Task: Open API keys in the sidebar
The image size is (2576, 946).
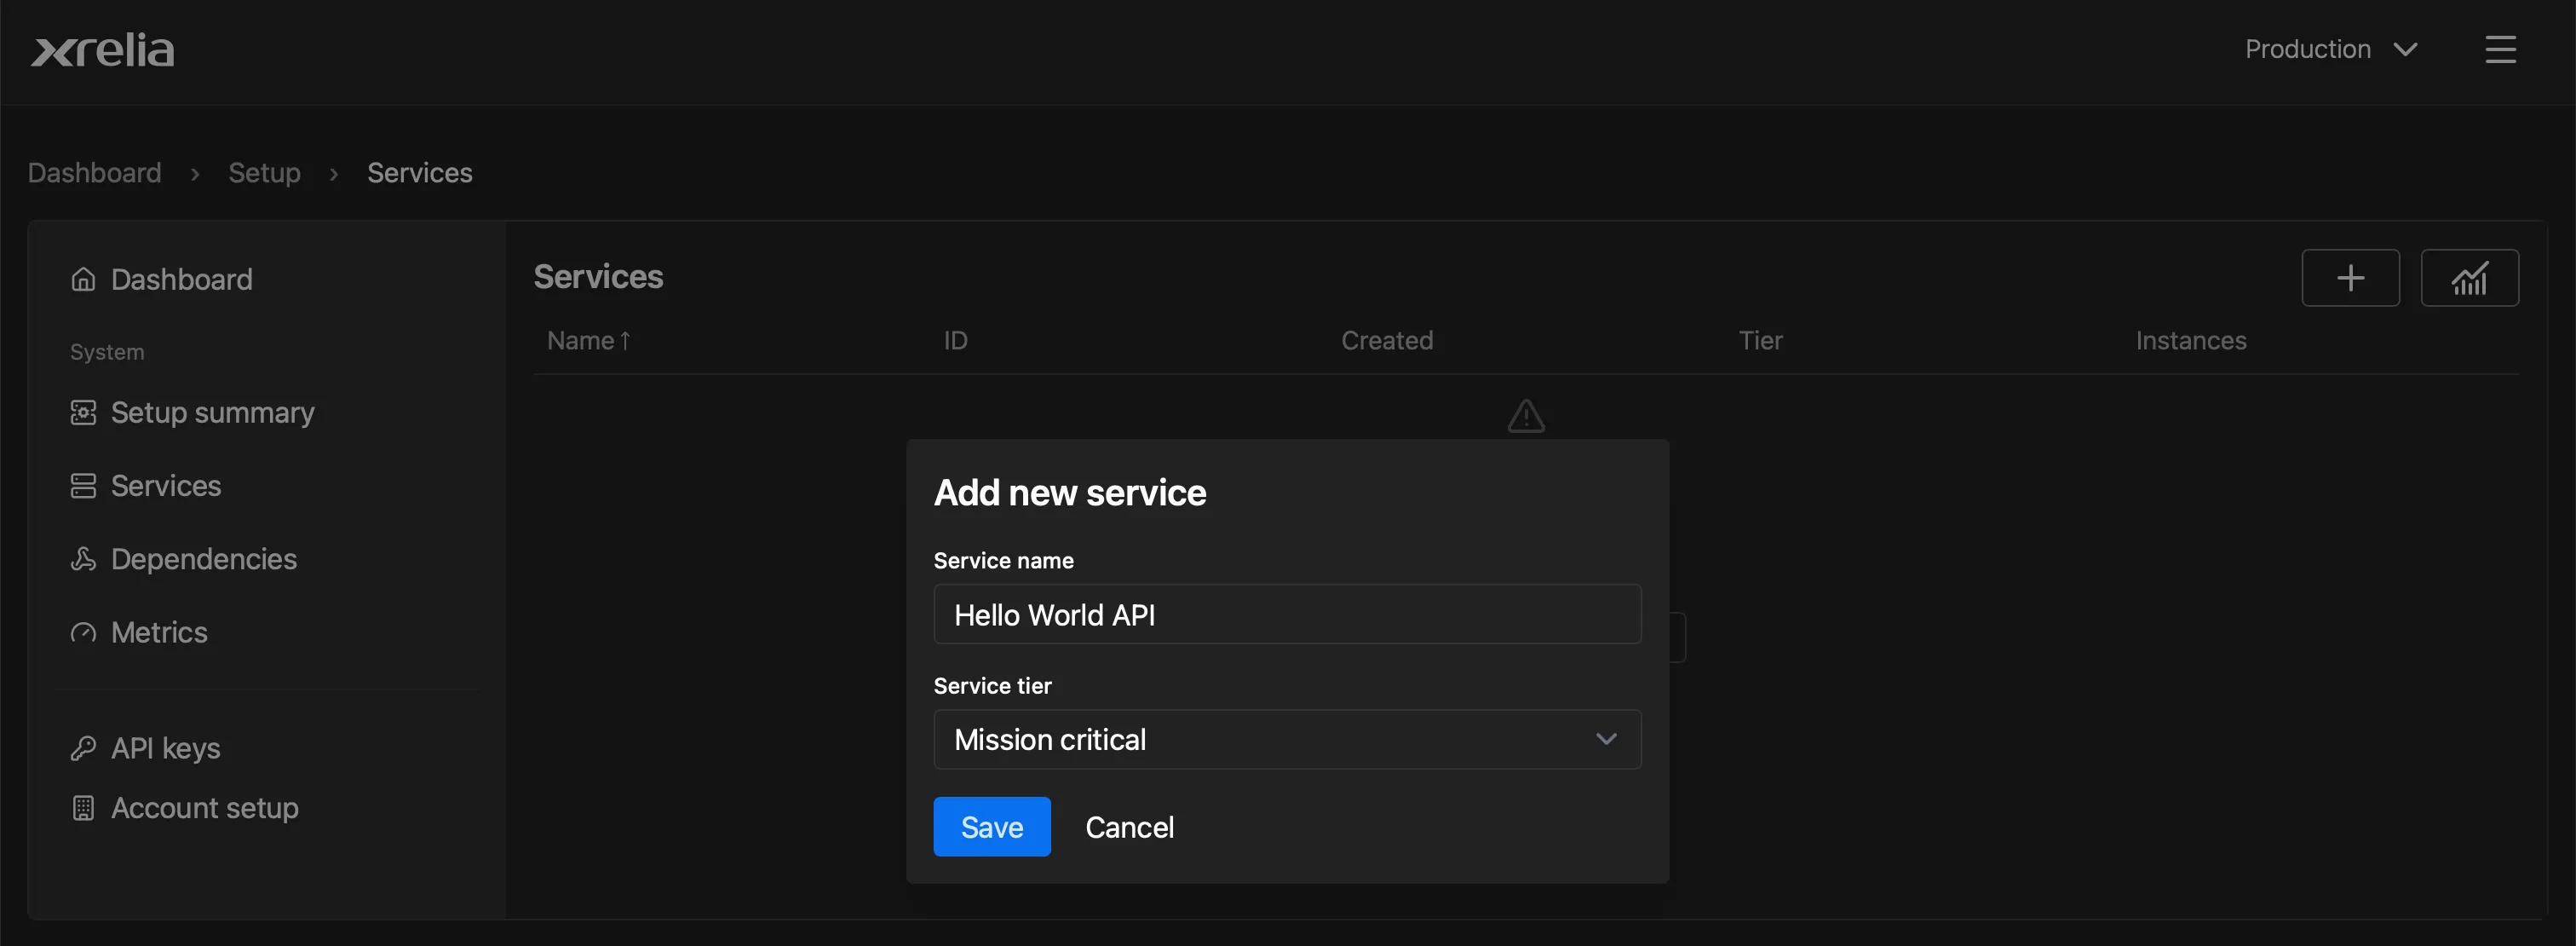Action: click(145, 748)
